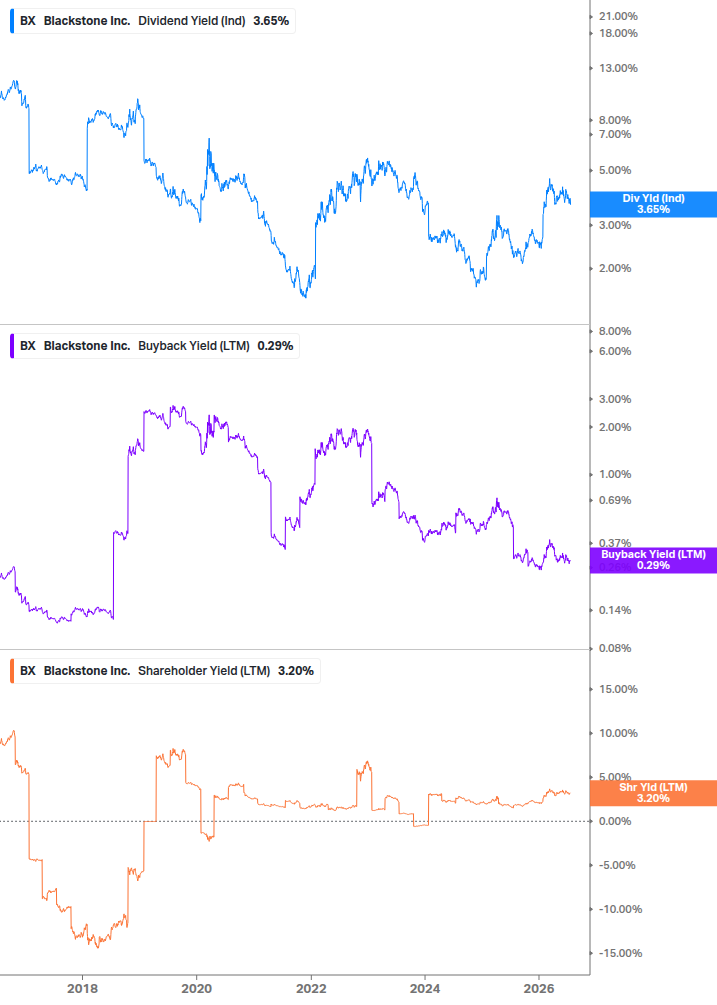Viewport: 717px width, 1005px height.
Task: Click the 21.00% tick in dividend pane
Action: coord(618,17)
